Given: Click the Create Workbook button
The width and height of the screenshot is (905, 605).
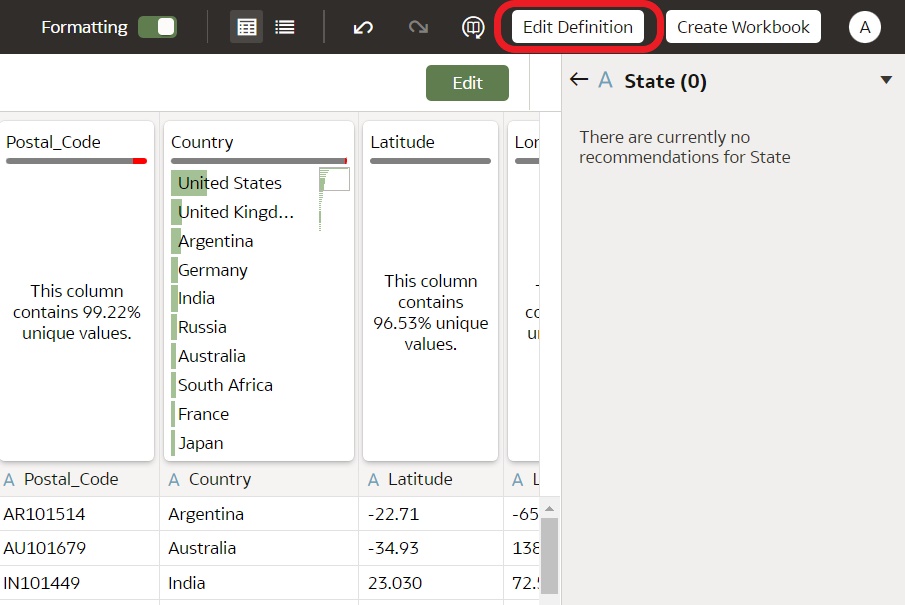Looking at the screenshot, I should tap(742, 27).
